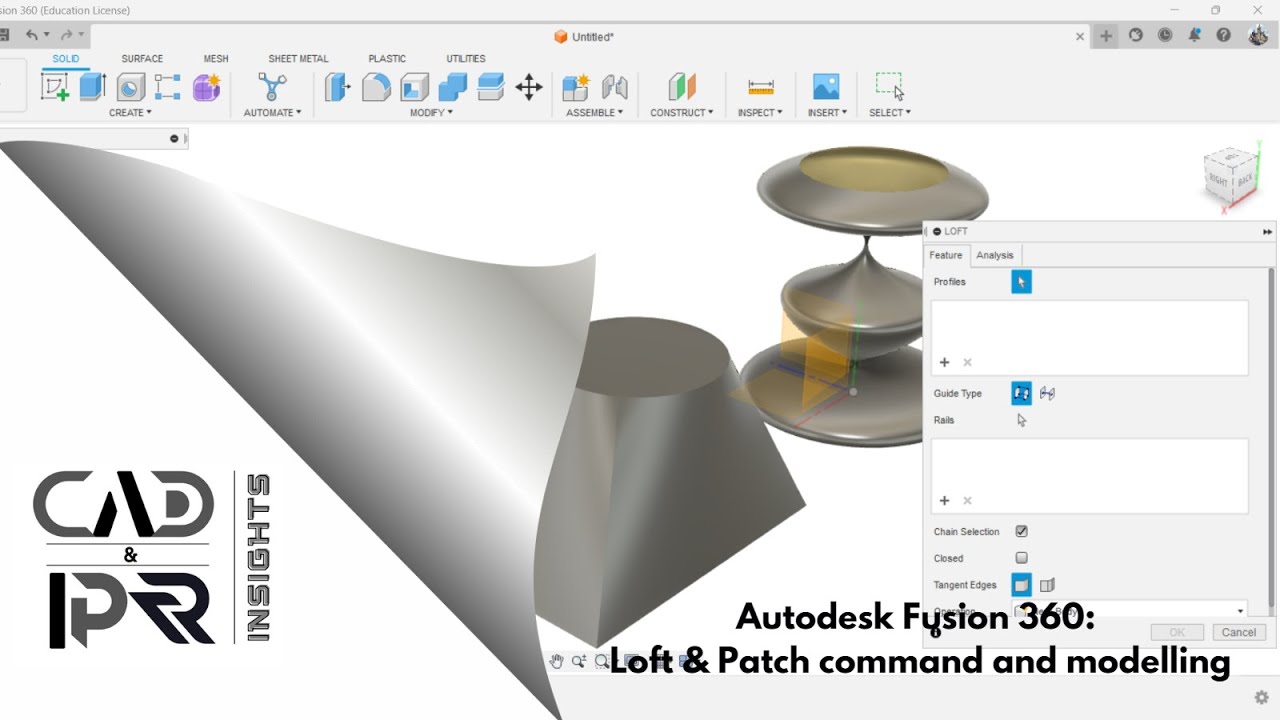The width and height of the screenshot is (1280, 720).
Task: Click the settings gear at bottom right
Action: (x=1262, y=697)
